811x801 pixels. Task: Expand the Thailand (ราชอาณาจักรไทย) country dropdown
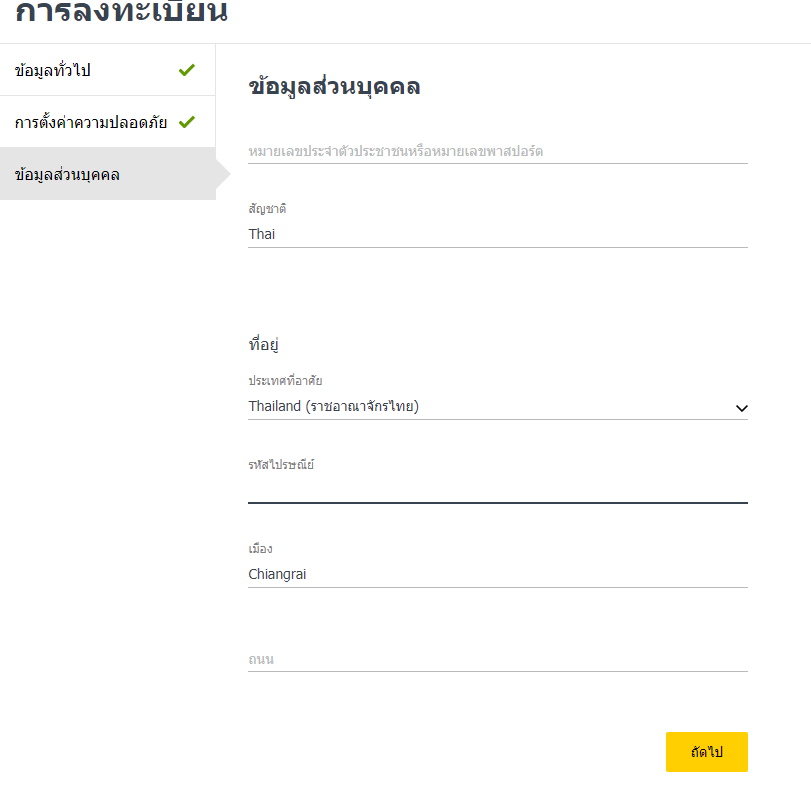498,406
